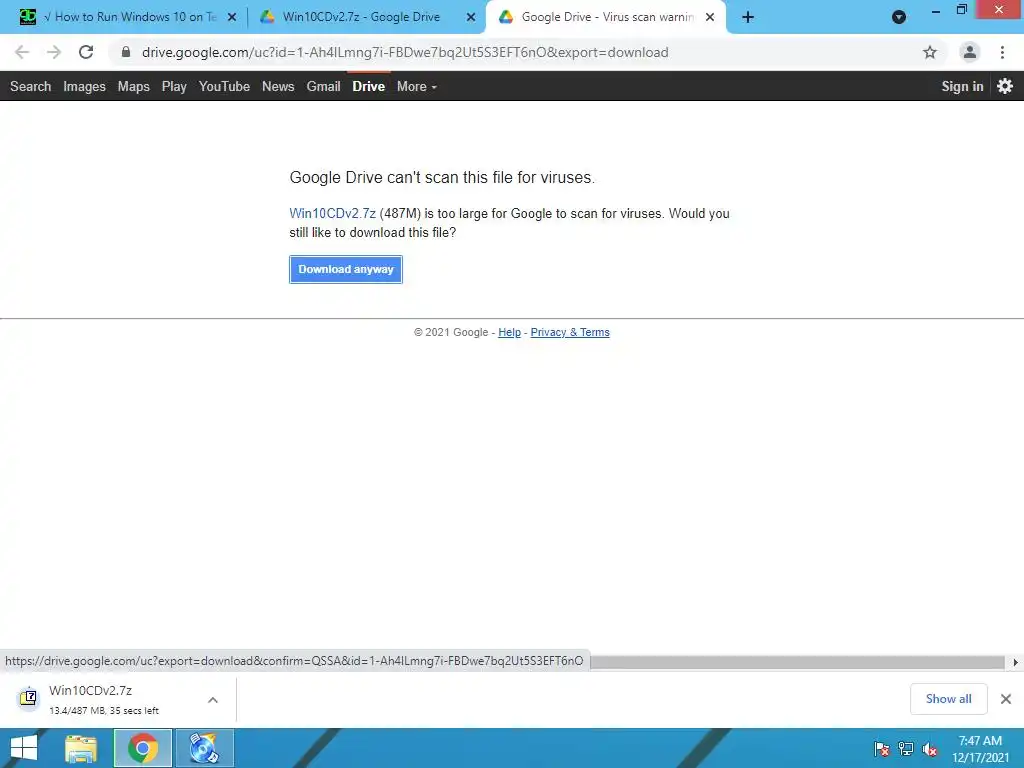Open Play in the Google bar
The height and width of the screenshot is (768, 1024).
click(174, 86)
